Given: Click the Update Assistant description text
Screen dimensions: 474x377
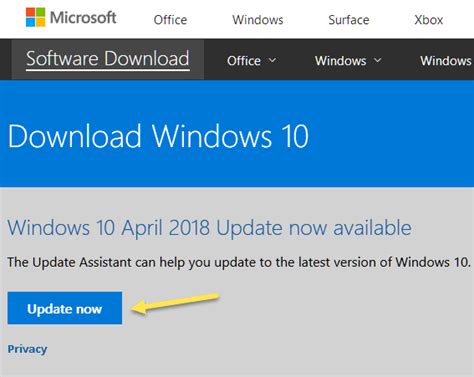Looking at the screenshot, I should click(x=239, y=262).
